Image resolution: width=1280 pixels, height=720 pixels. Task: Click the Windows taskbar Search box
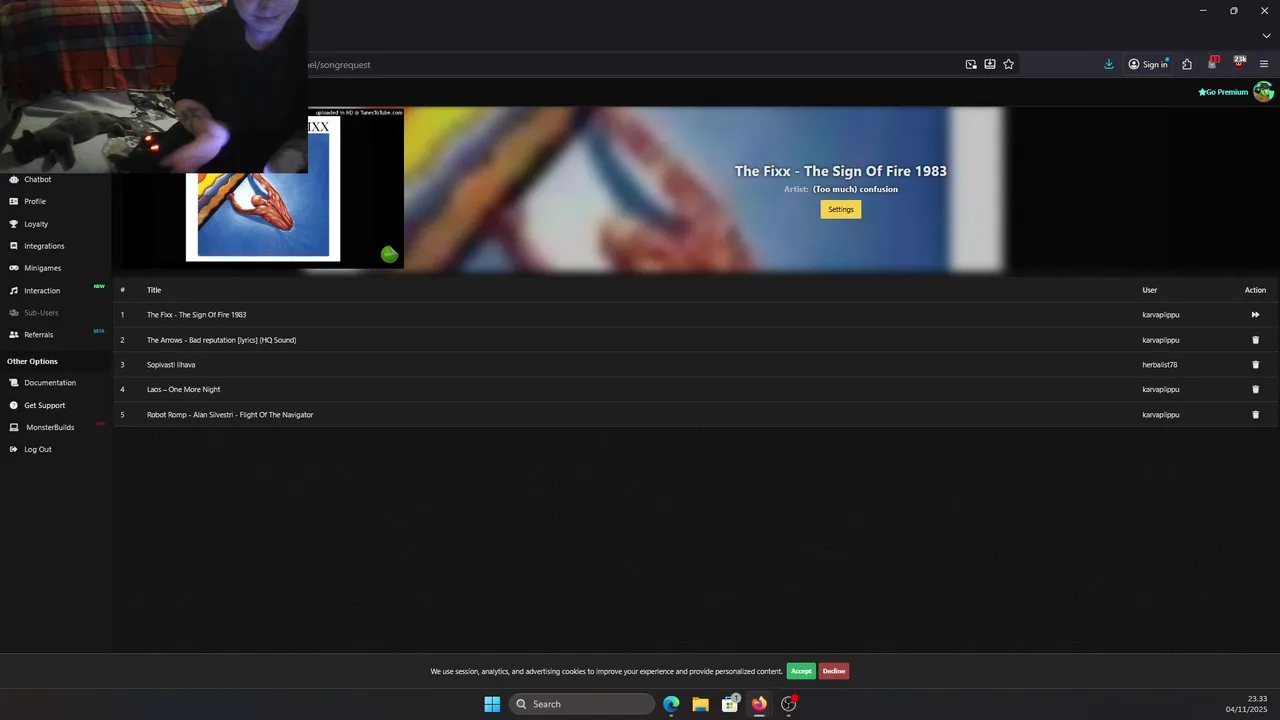pyautogui.click(x=582, y=704)
